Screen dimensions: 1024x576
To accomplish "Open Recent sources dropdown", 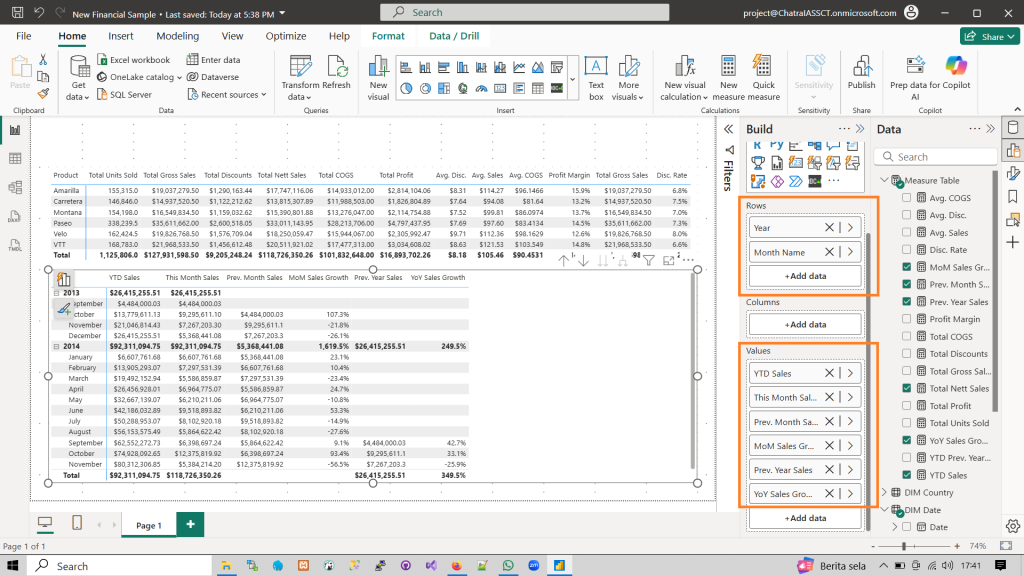I will pos(231,95).
